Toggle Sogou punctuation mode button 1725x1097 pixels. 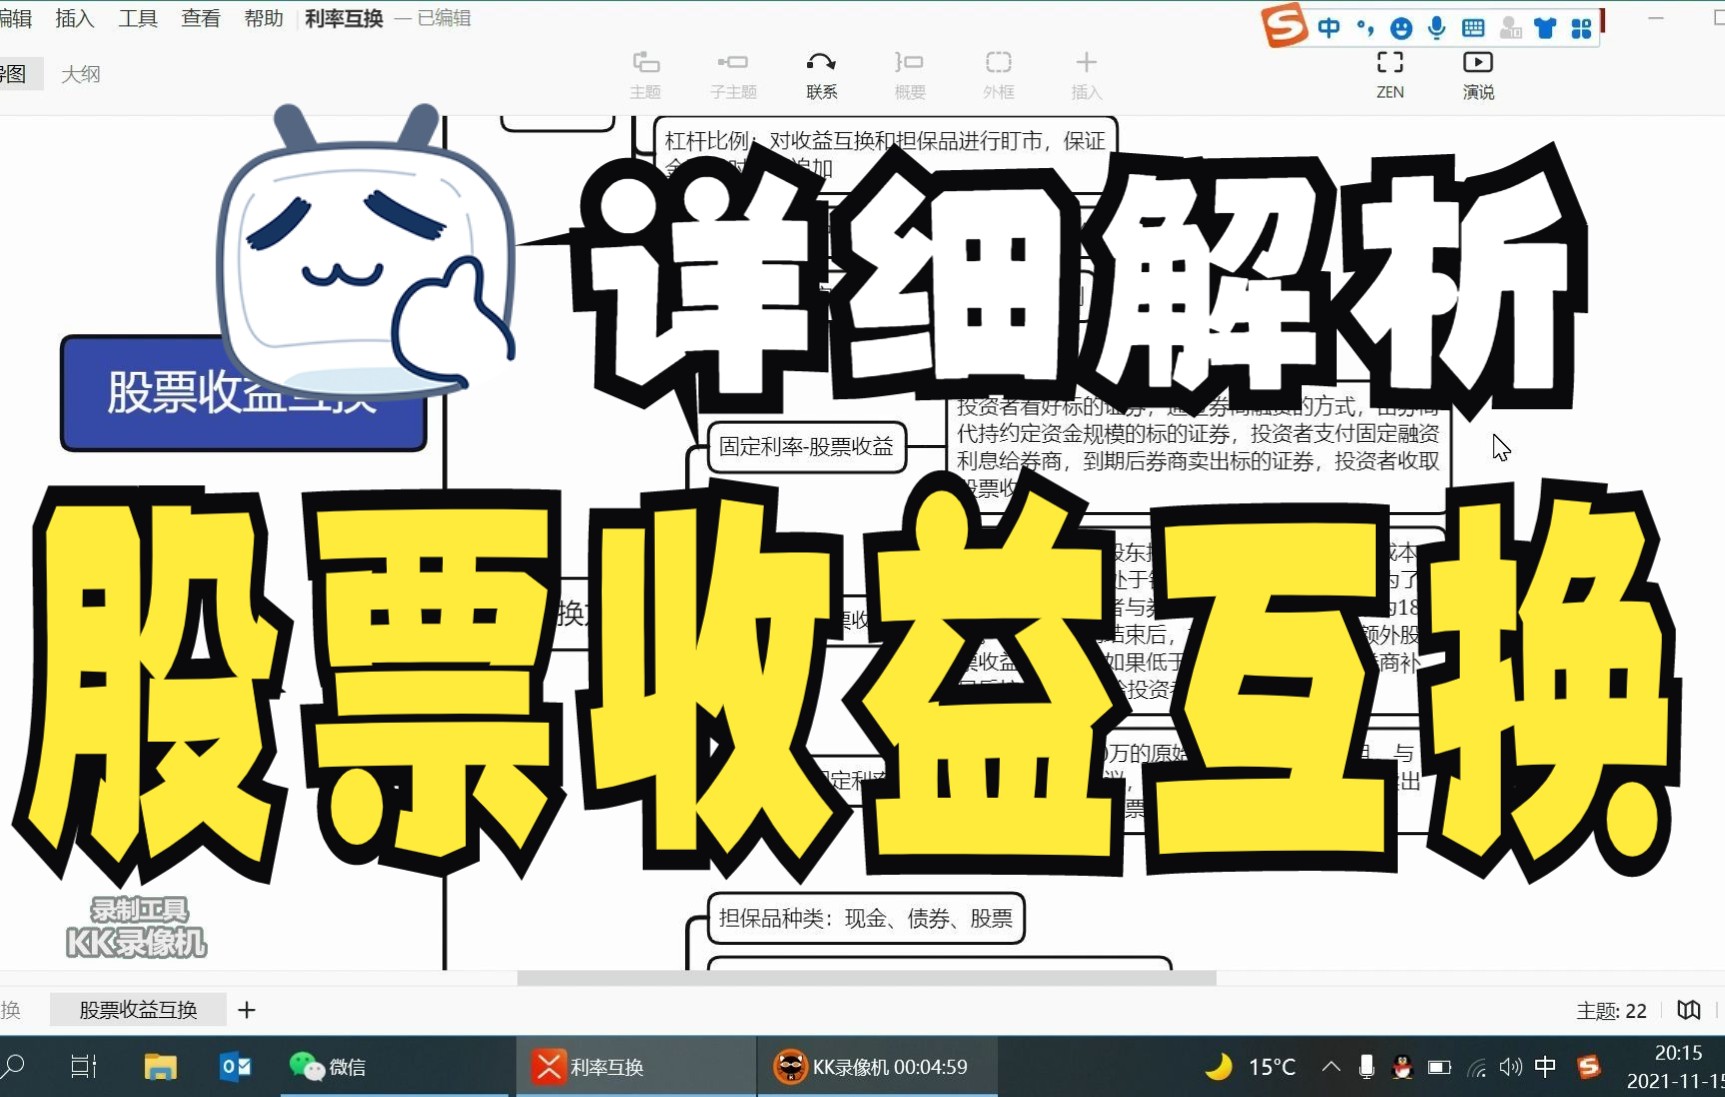point(1366,28)
